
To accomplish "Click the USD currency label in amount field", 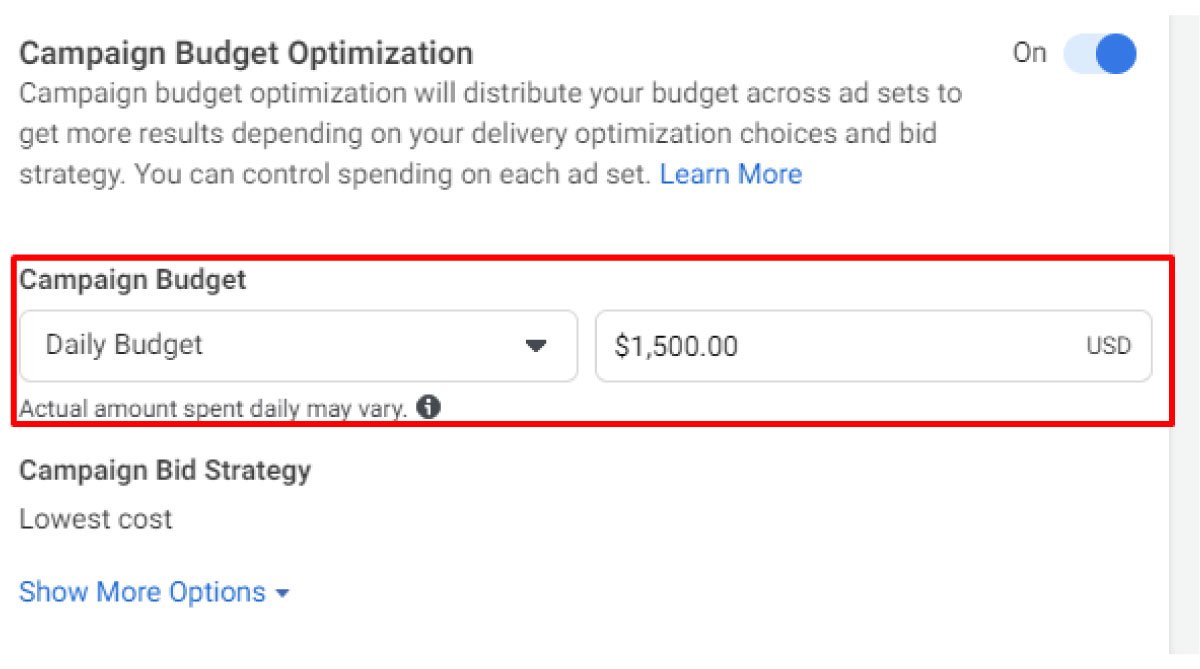I will pos(1108,347).
